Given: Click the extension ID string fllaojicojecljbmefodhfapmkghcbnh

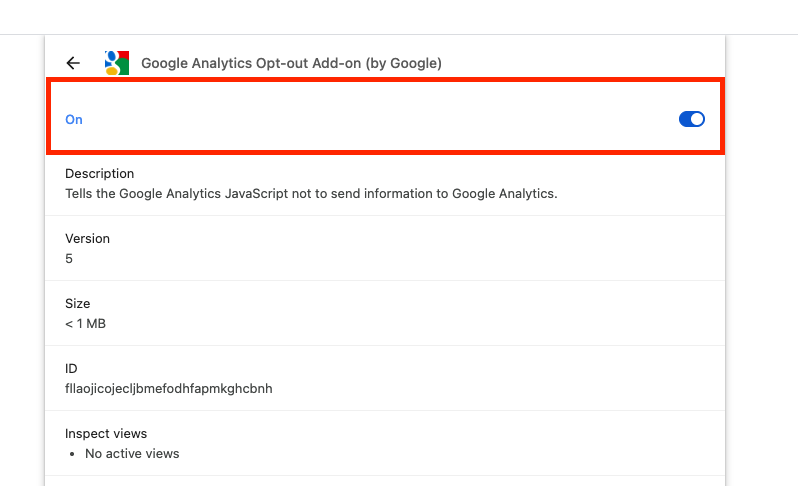Looking at the screenshot, I should (x=169, y=389).
